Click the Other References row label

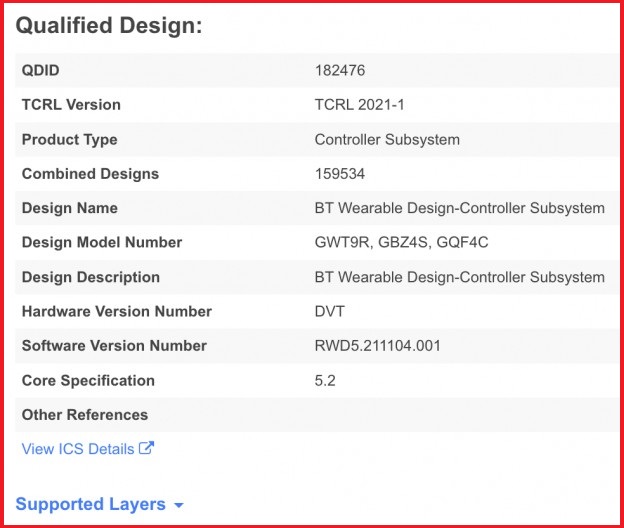[x=85, y=414]
